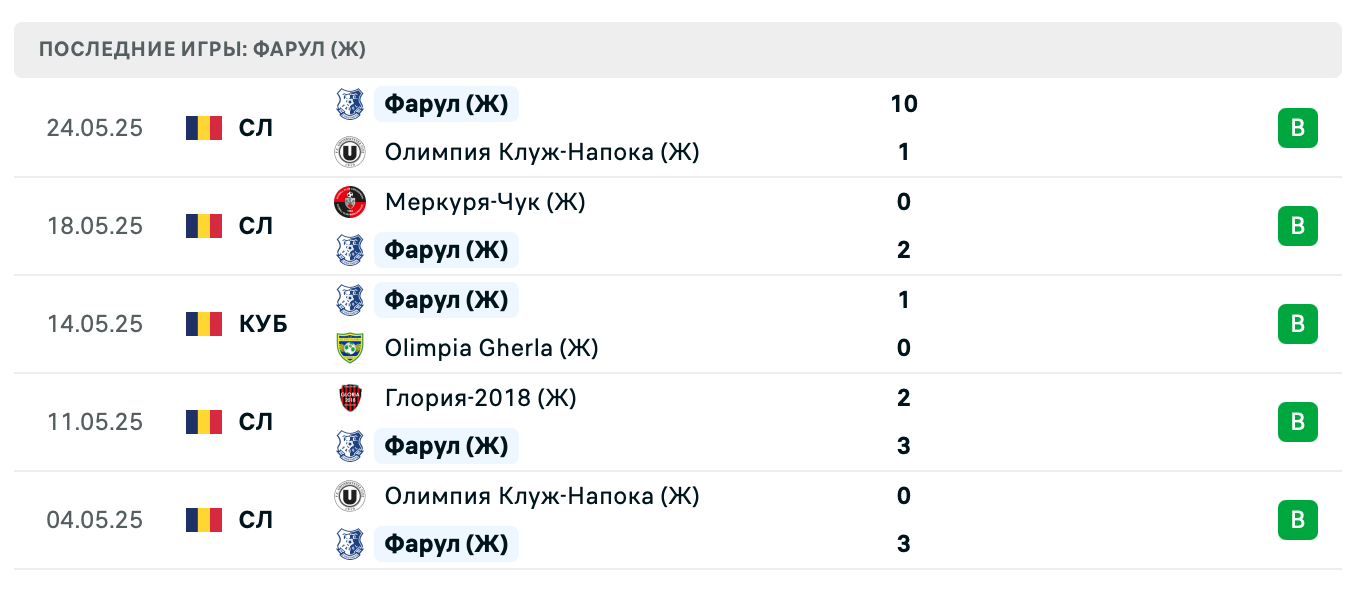Toggle the green win badge for the 24.05.25 match

pyautogui.click(x=1297, y=127)
